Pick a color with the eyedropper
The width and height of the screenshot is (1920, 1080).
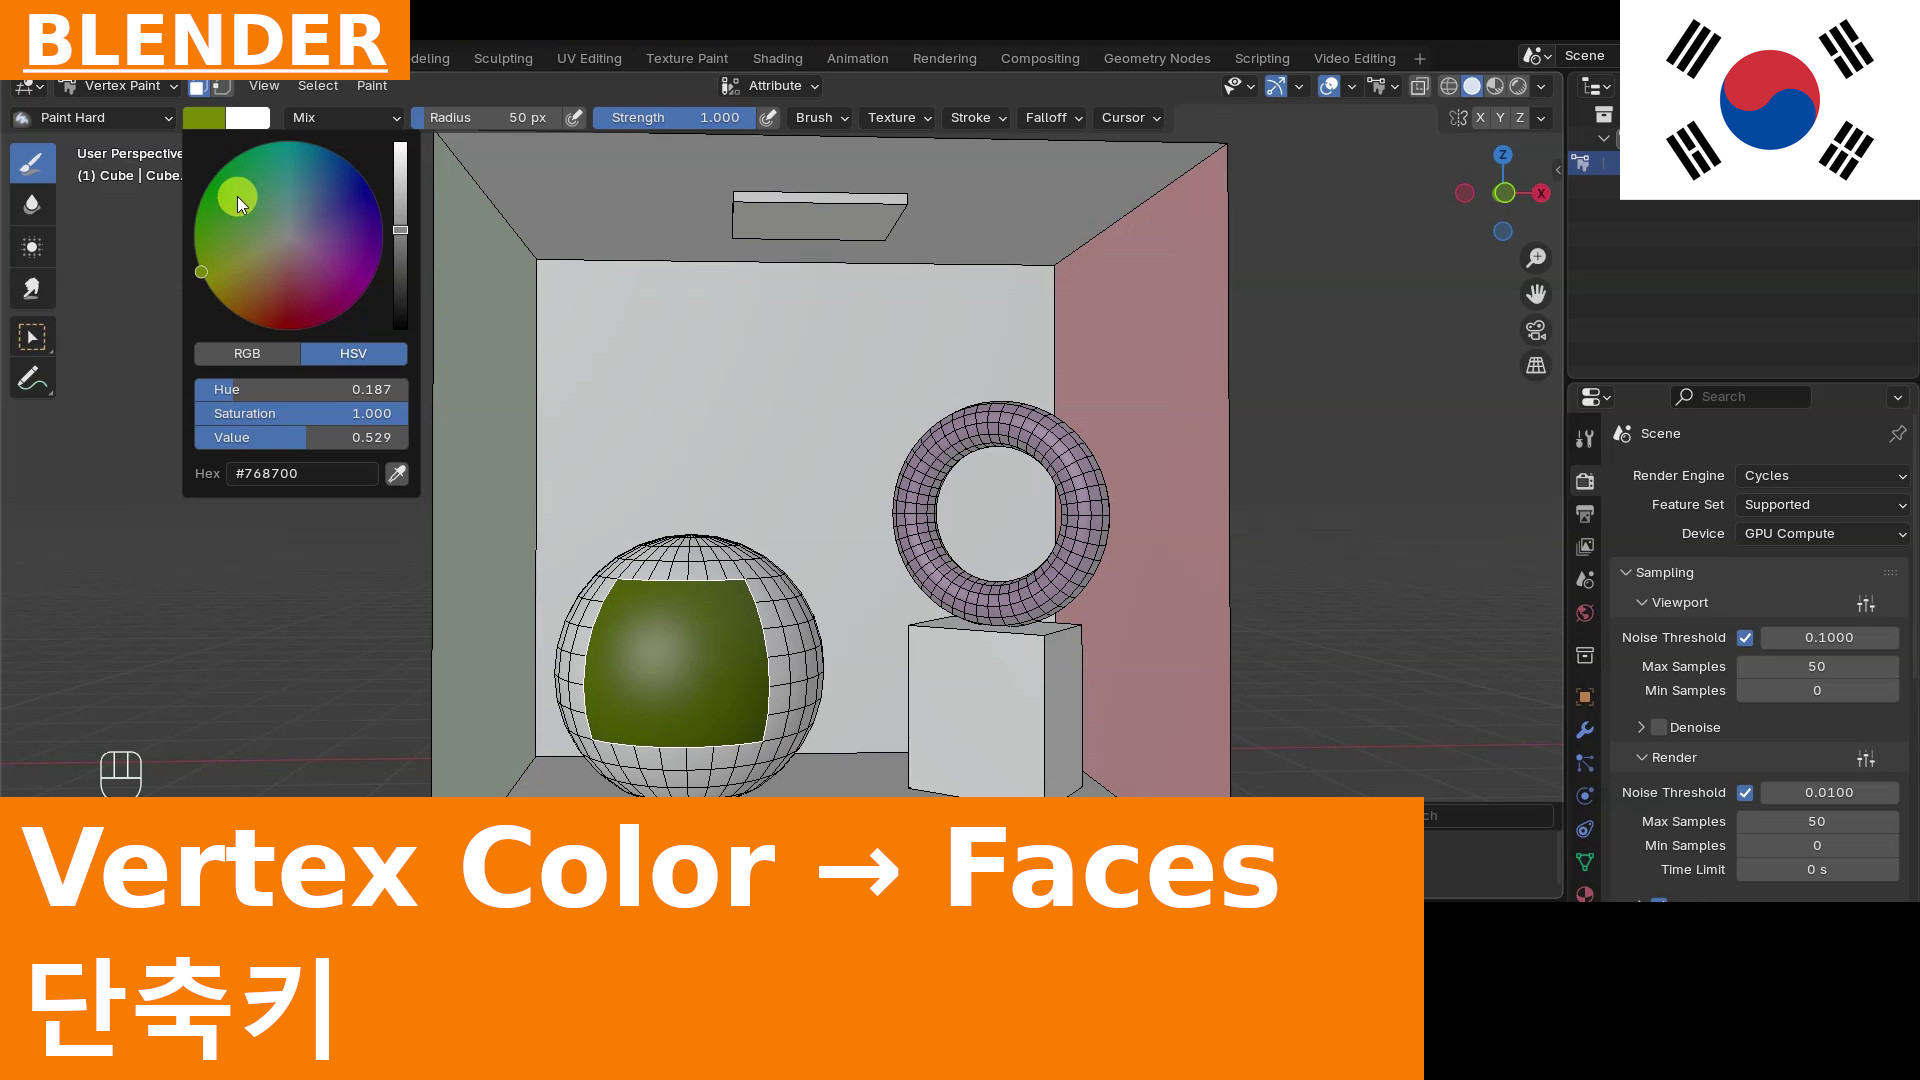click(397, 474)
